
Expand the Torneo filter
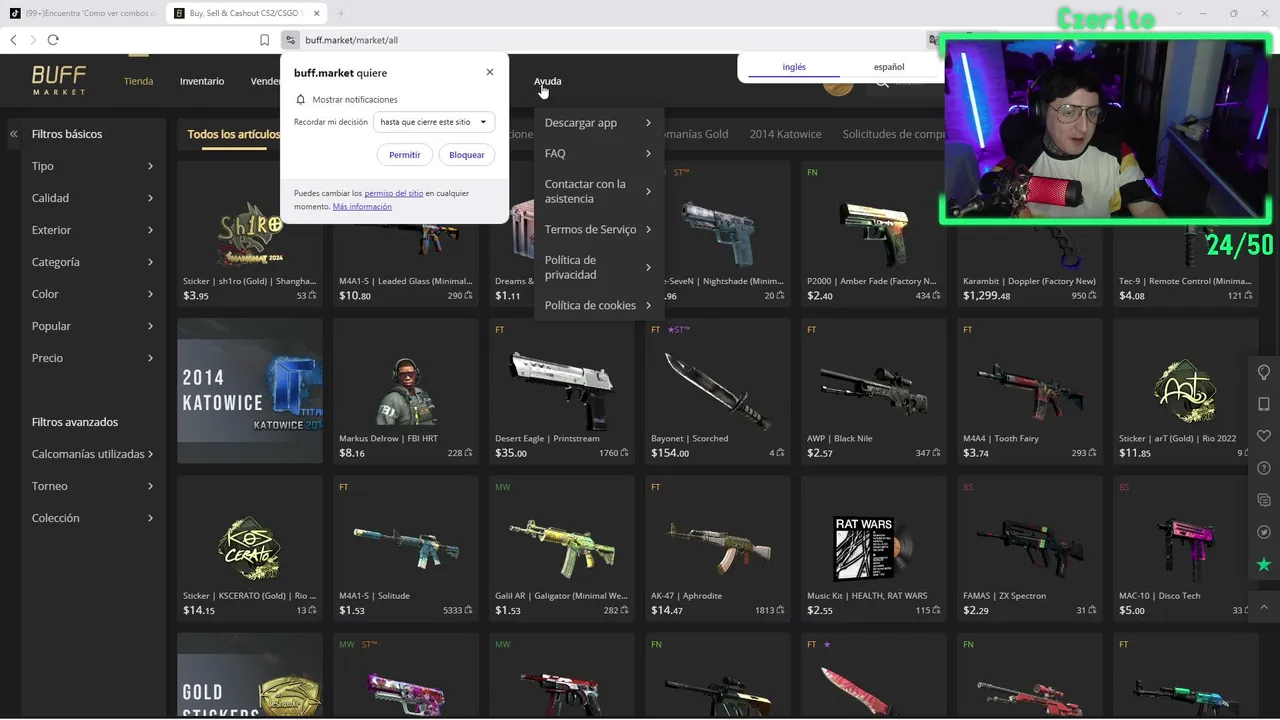point(93,486)
